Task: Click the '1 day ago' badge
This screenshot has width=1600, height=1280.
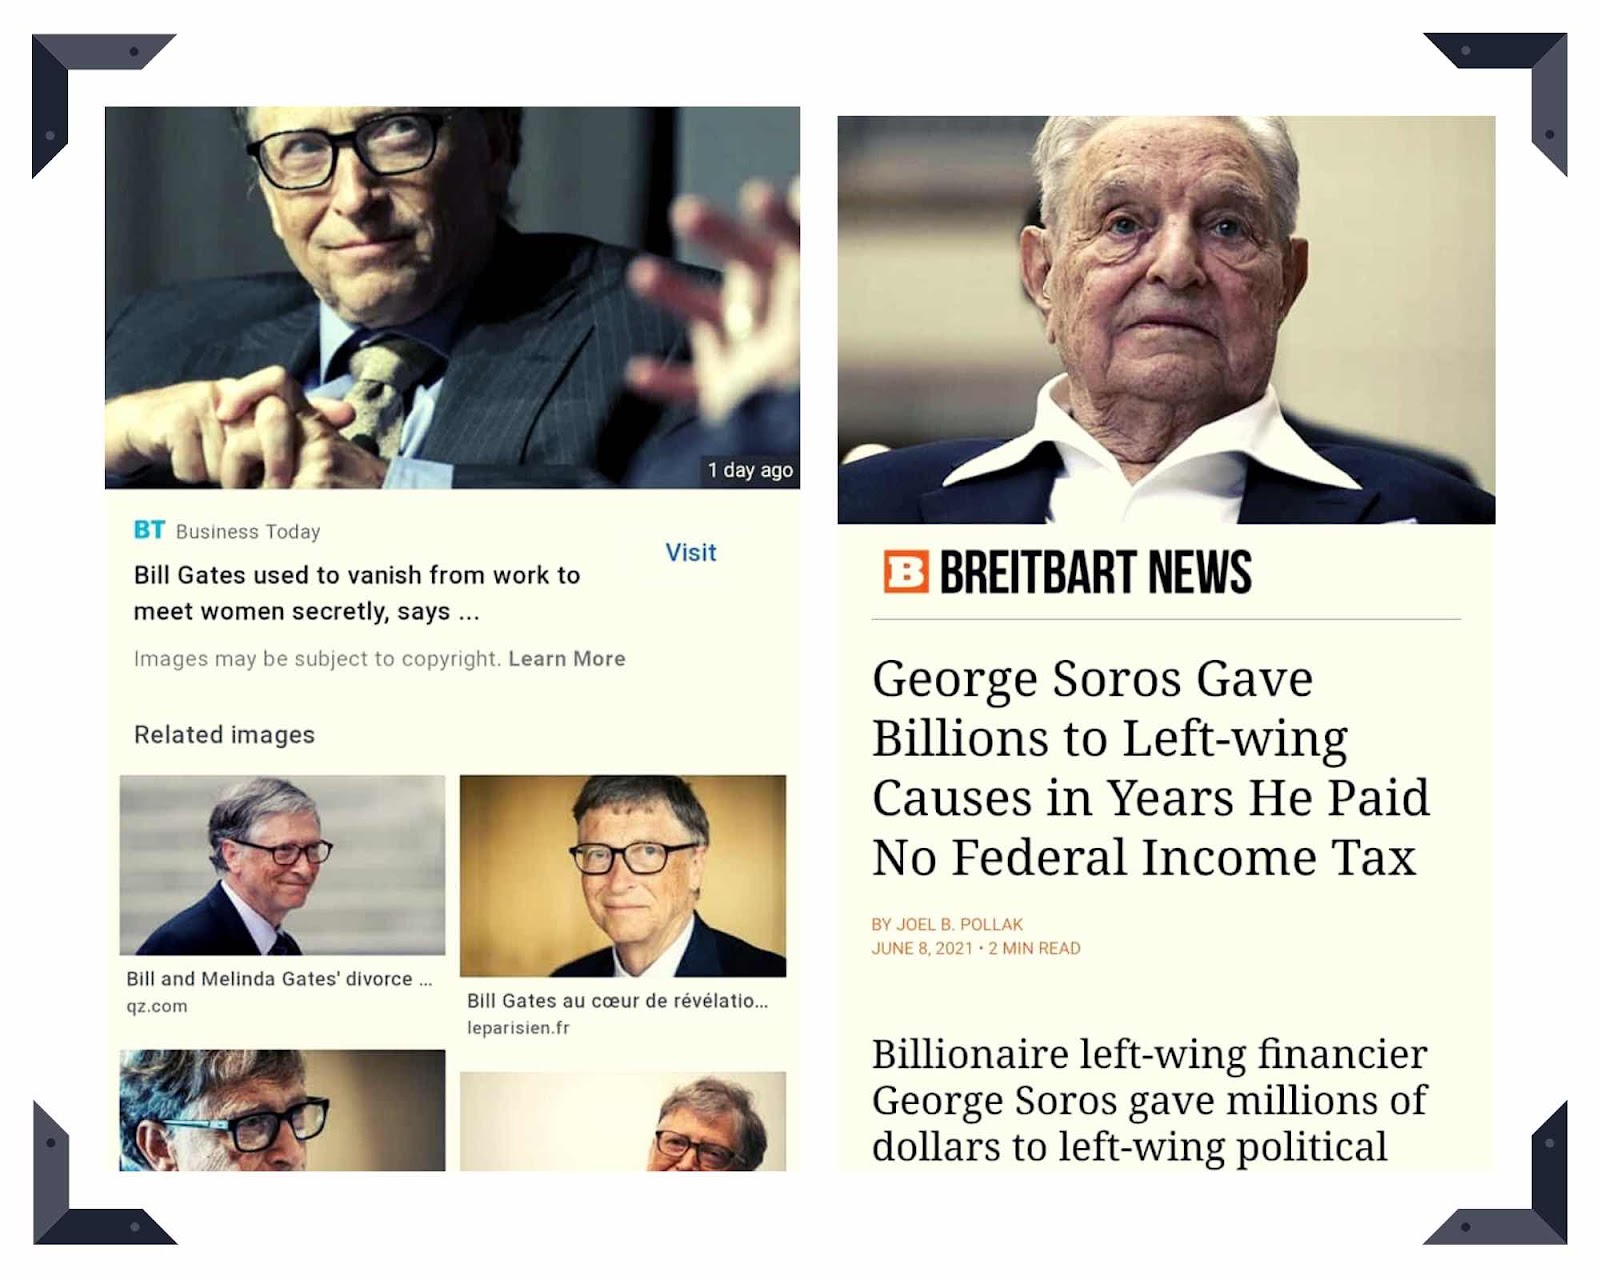Action: (x=750, y=470)
